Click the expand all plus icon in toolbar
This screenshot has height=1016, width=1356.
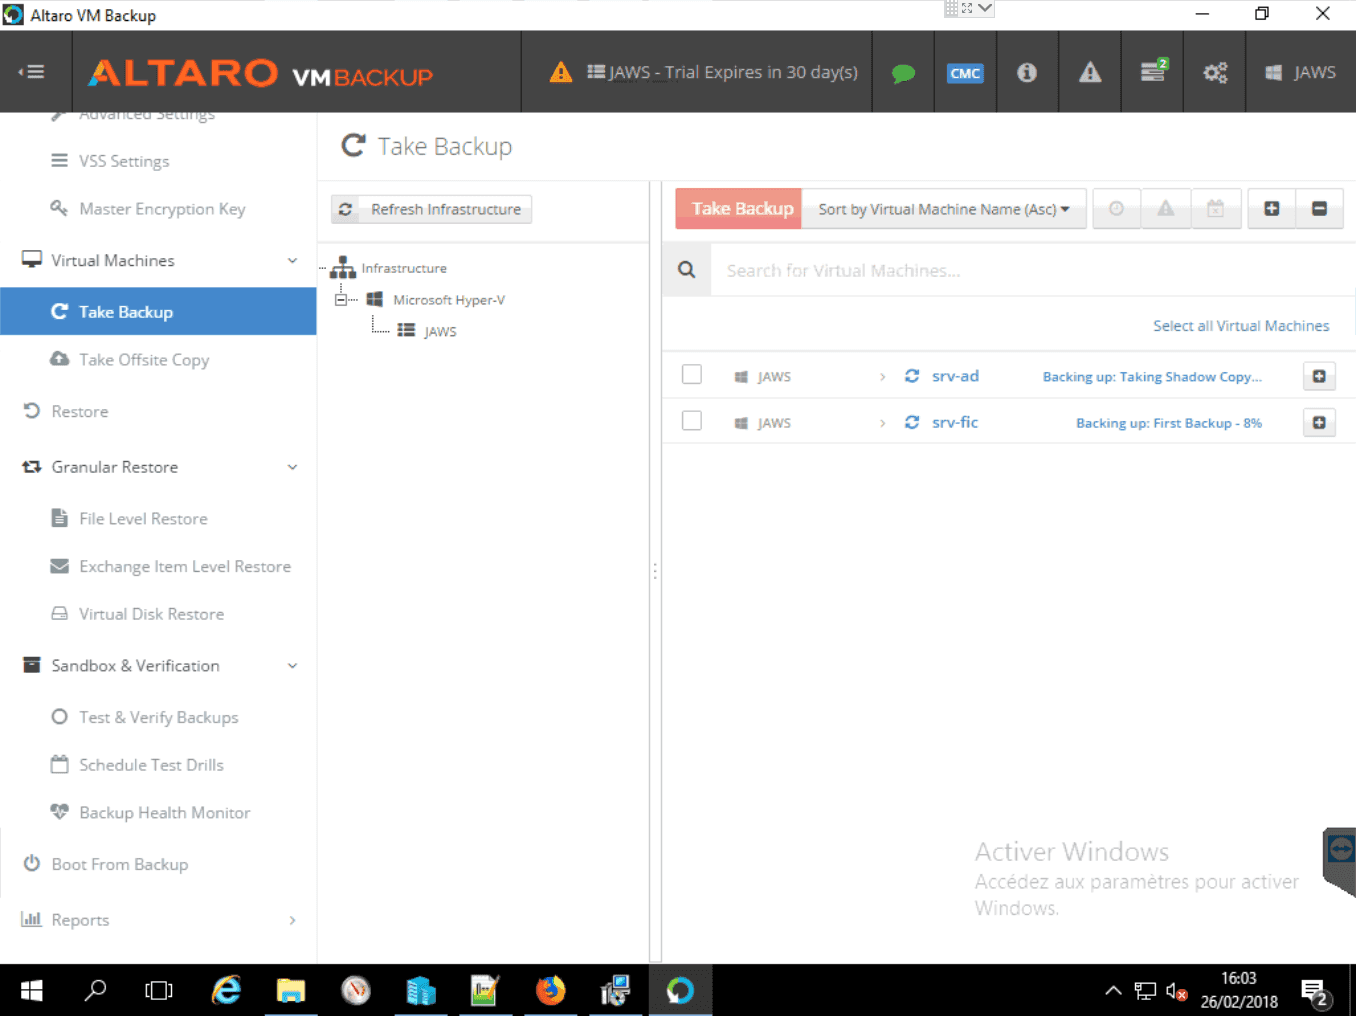[x=1271, y=209]
